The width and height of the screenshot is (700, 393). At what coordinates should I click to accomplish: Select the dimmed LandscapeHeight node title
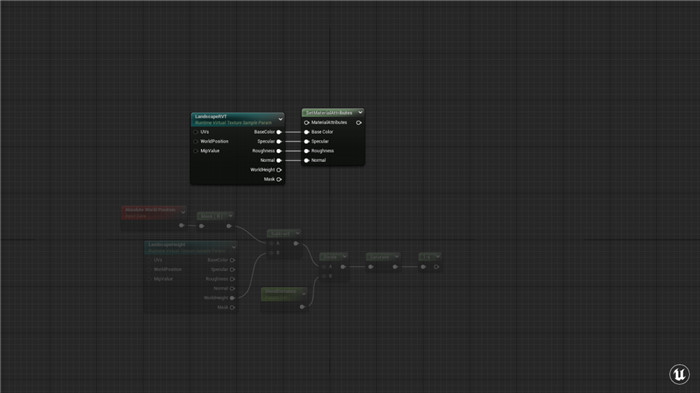pyautogui.click(x=167, y=245)
